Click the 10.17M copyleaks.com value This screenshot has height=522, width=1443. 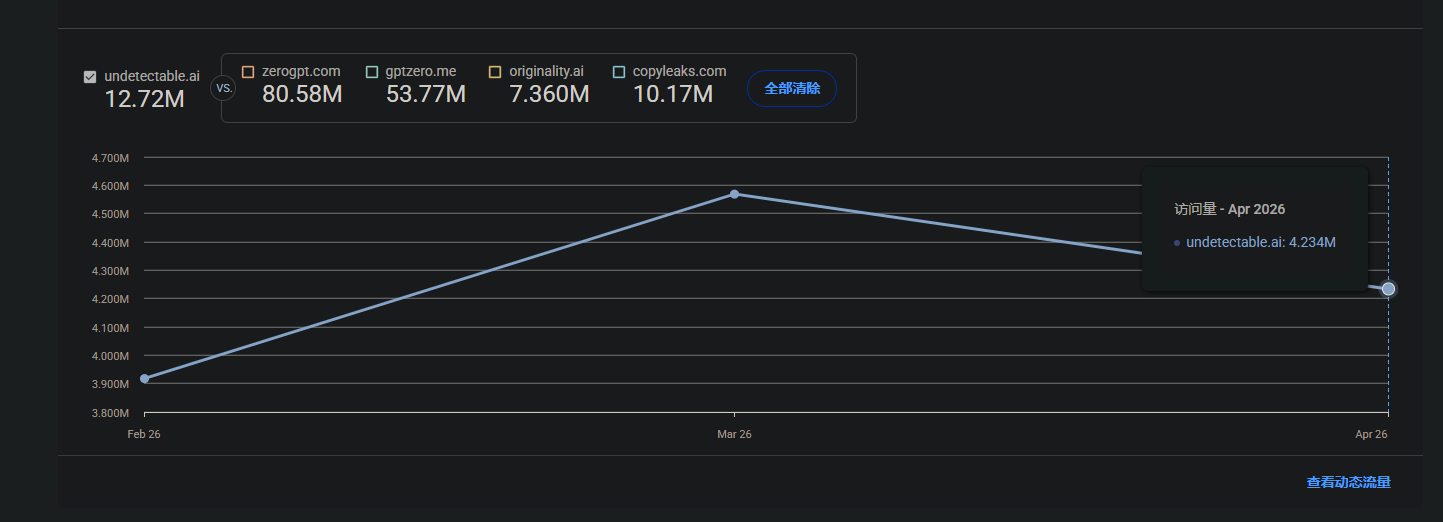coord(673,95)
